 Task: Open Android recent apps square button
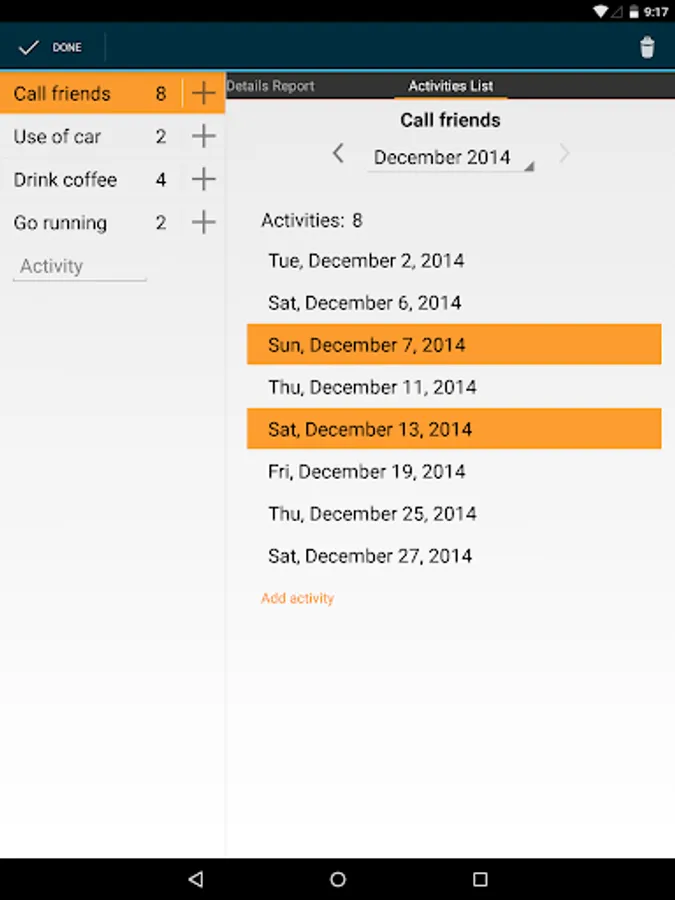tap(480, 879)
